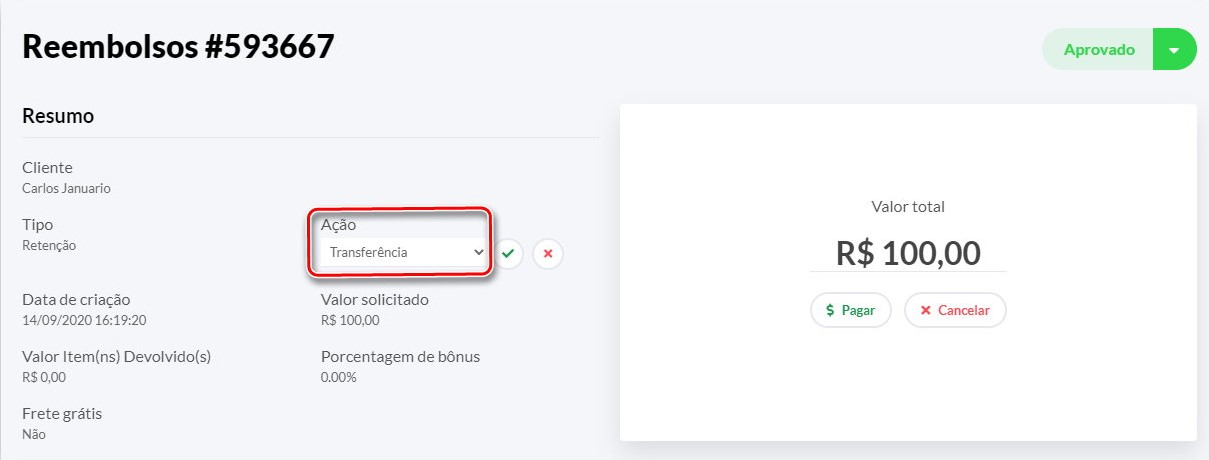
Task: Click the Pagar button label
Action: [x=858, y=310]
